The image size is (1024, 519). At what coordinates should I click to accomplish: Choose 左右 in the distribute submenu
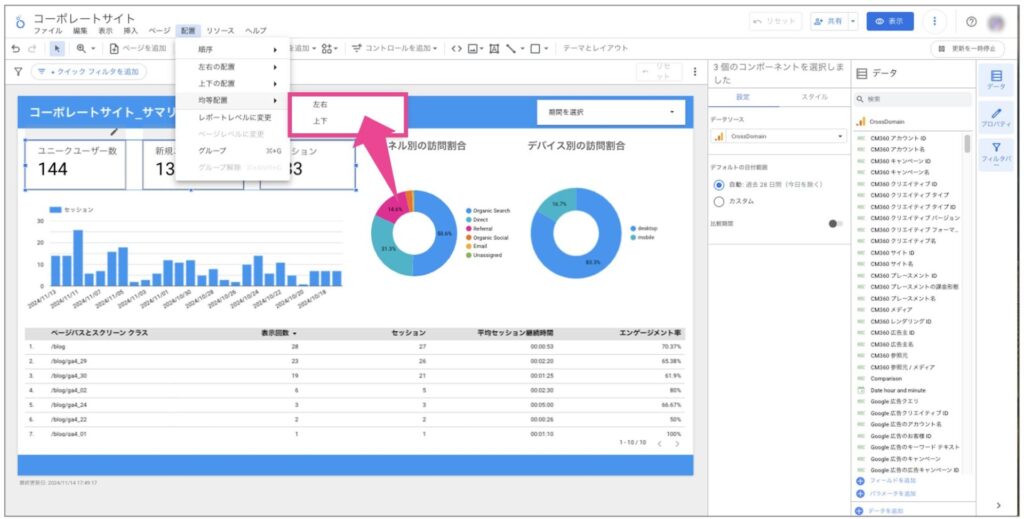tap(320, 104)
